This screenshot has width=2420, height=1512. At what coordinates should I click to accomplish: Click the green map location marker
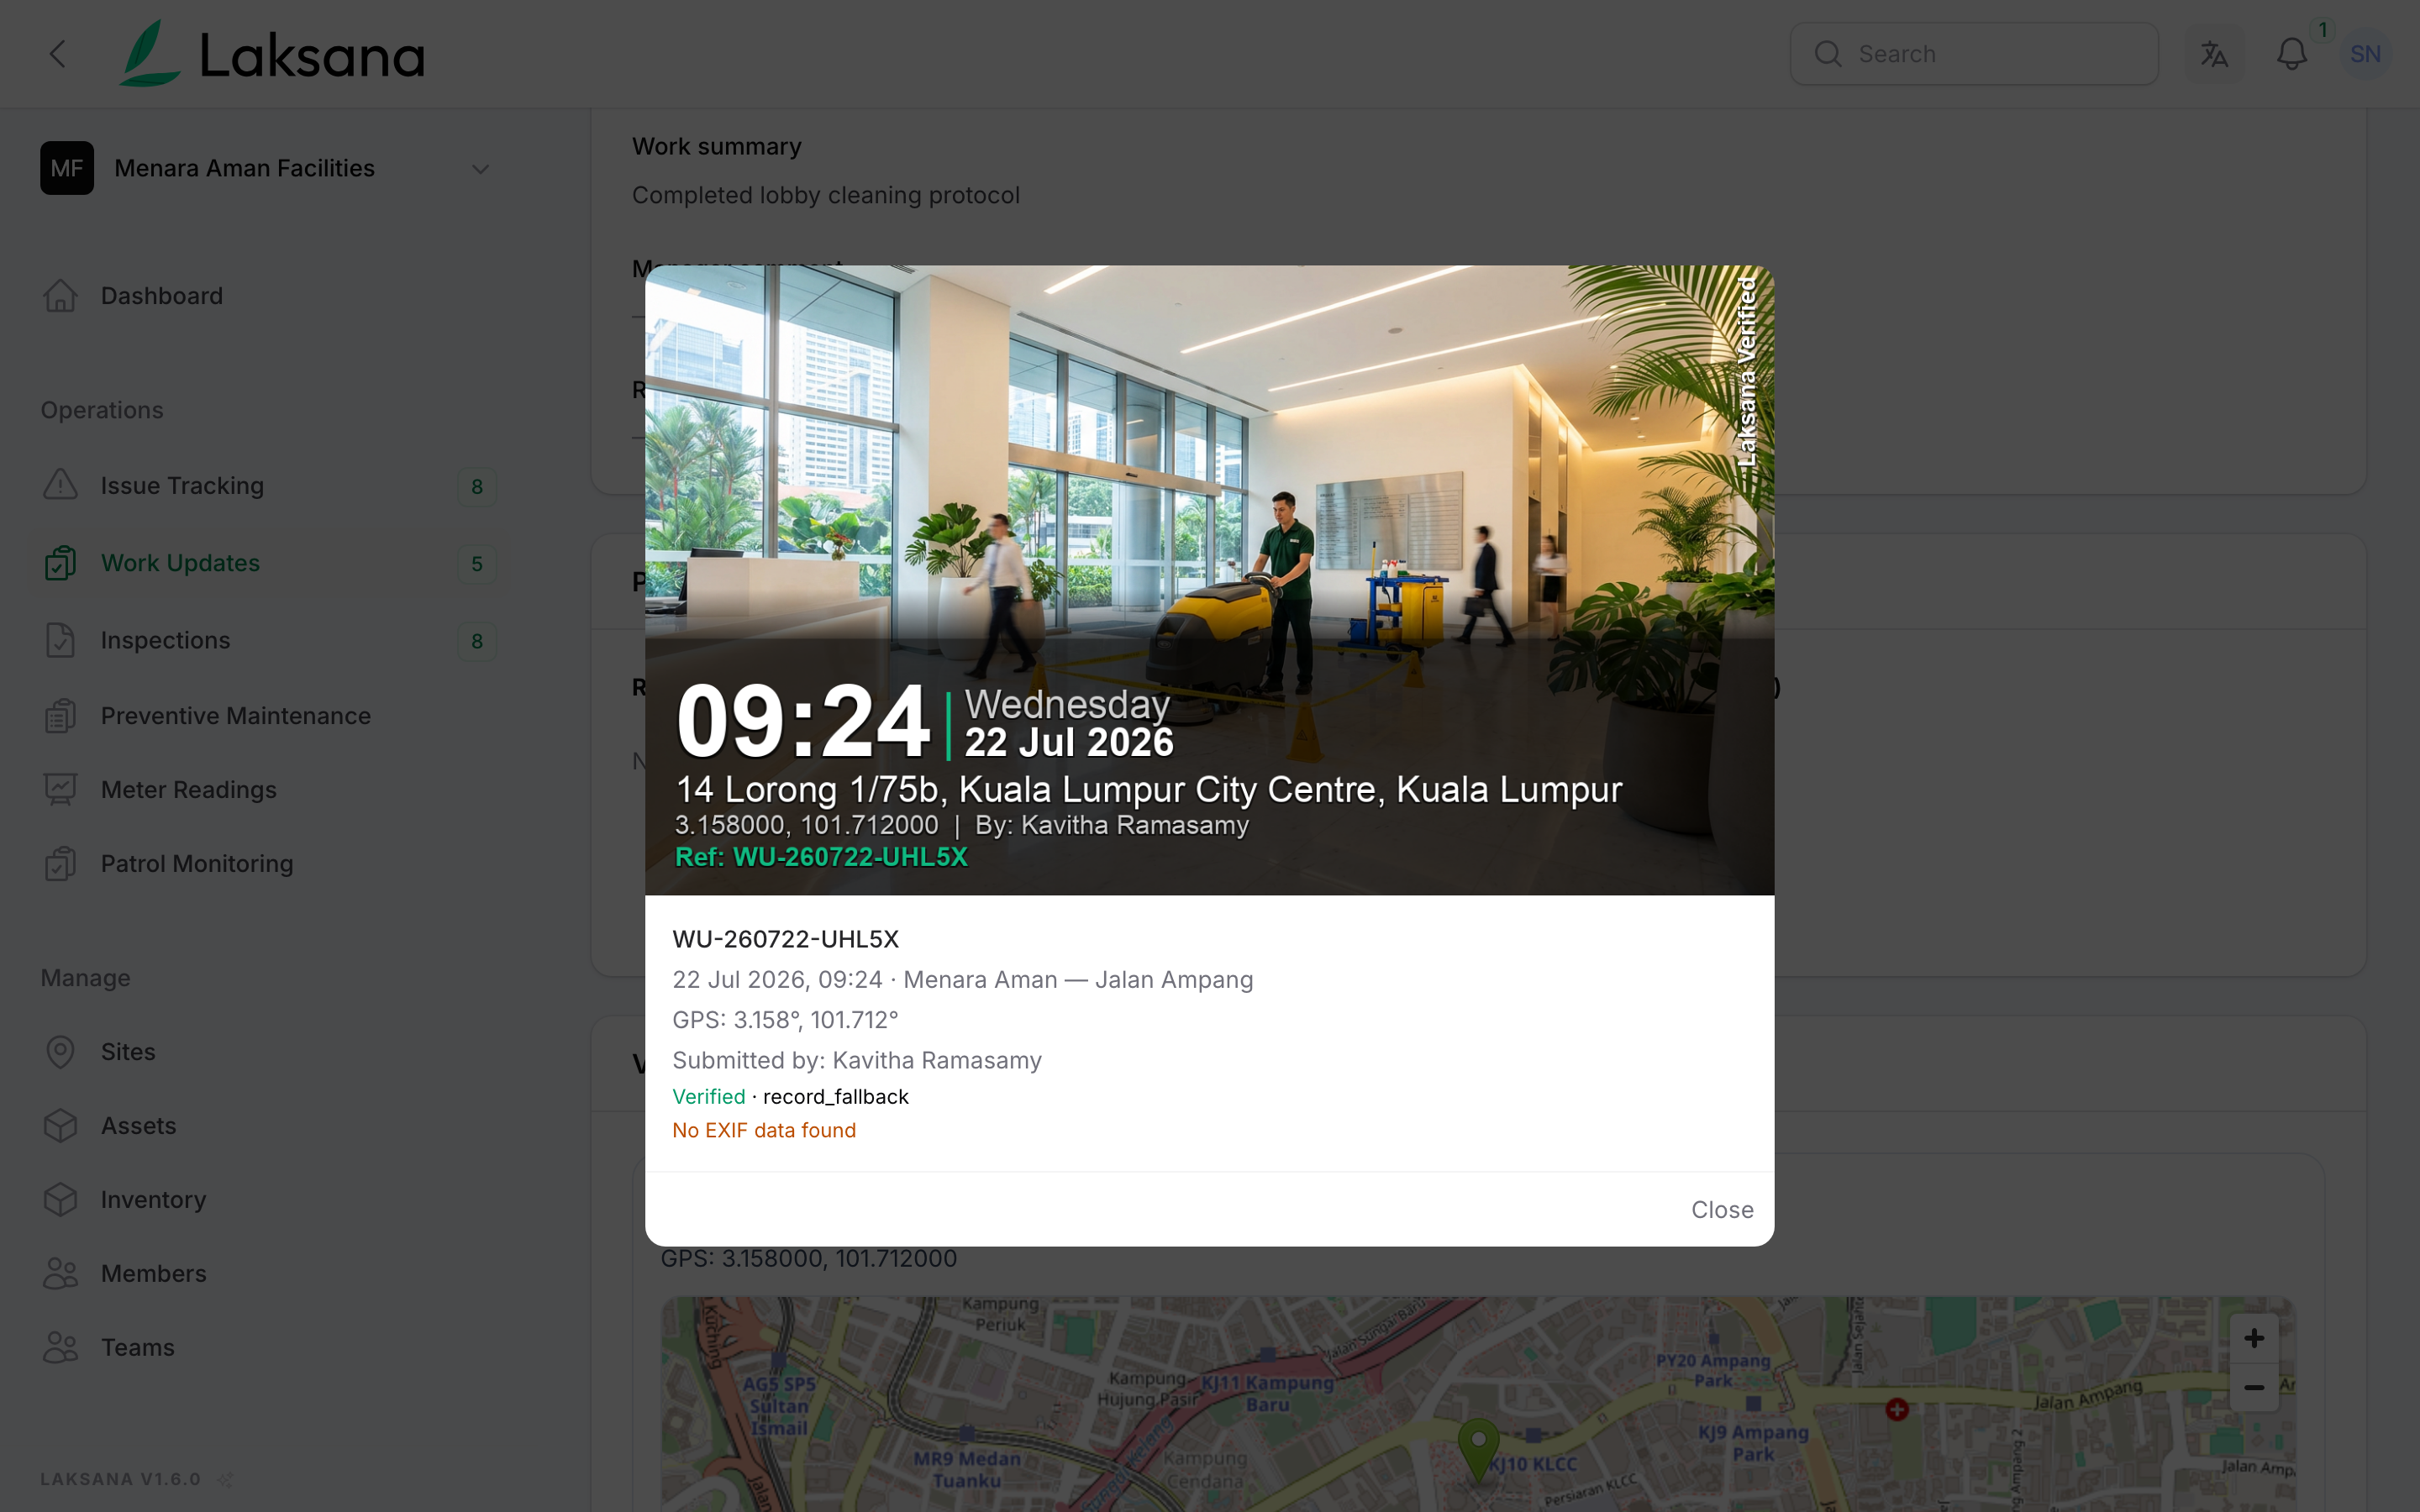click(1478, 1448)
